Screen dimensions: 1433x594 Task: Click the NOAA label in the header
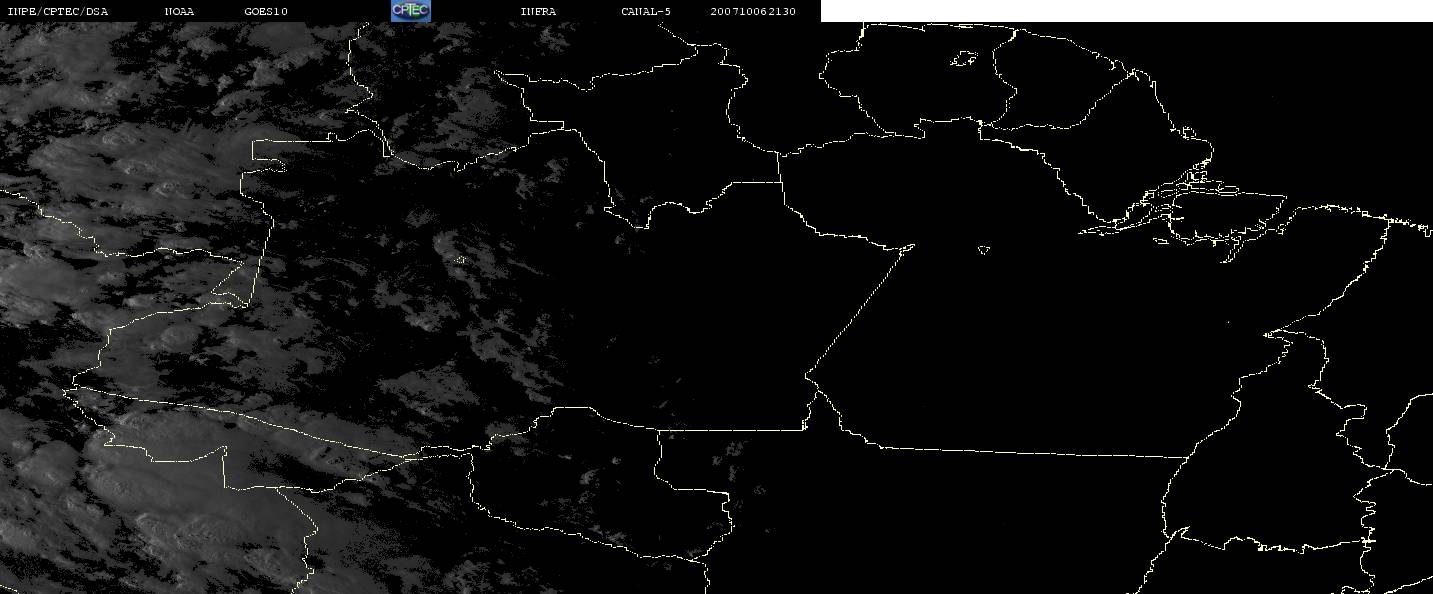180,11
